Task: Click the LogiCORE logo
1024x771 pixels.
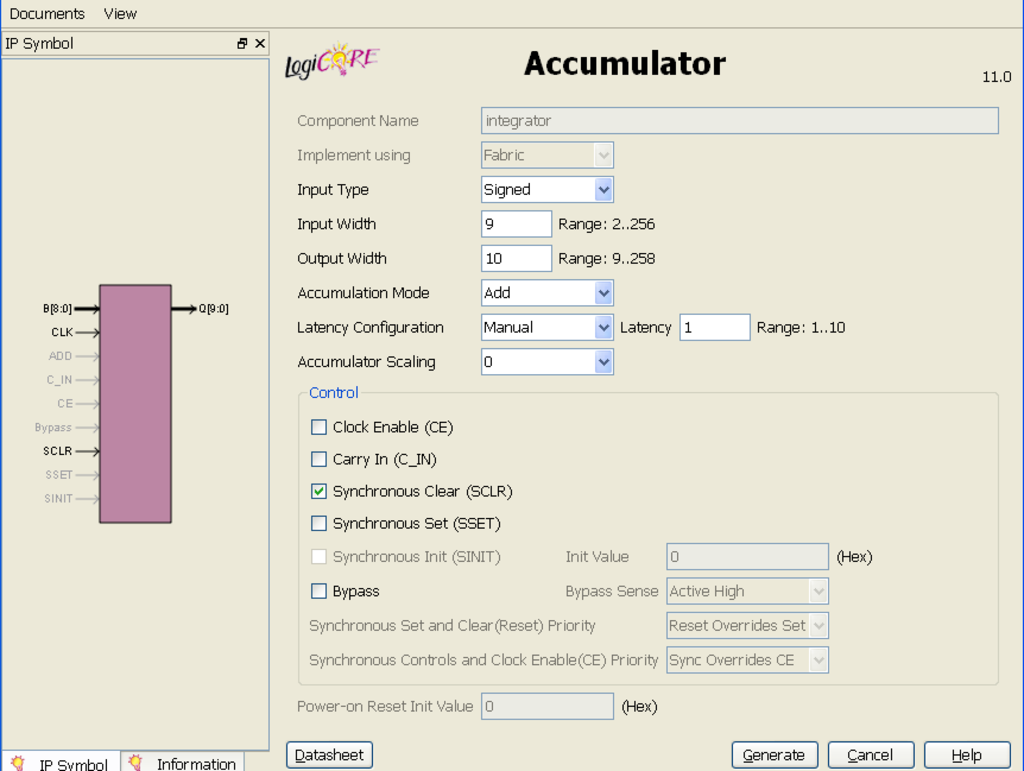Action: tap(331, 62)
